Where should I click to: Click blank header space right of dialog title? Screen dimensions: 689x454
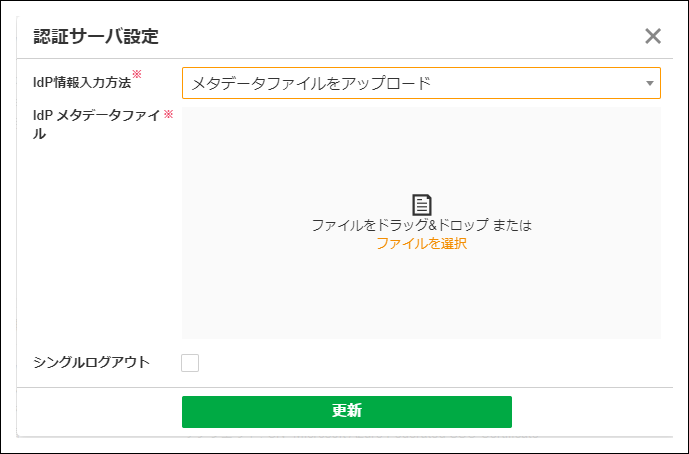tap(400, 37)
